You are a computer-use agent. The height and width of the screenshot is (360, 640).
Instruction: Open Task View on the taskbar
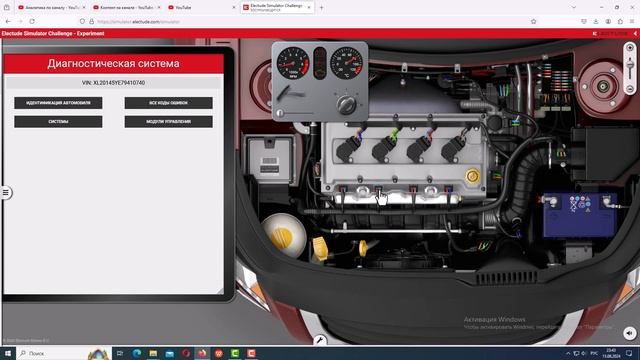pyautogui.click(x=120, y=353)
